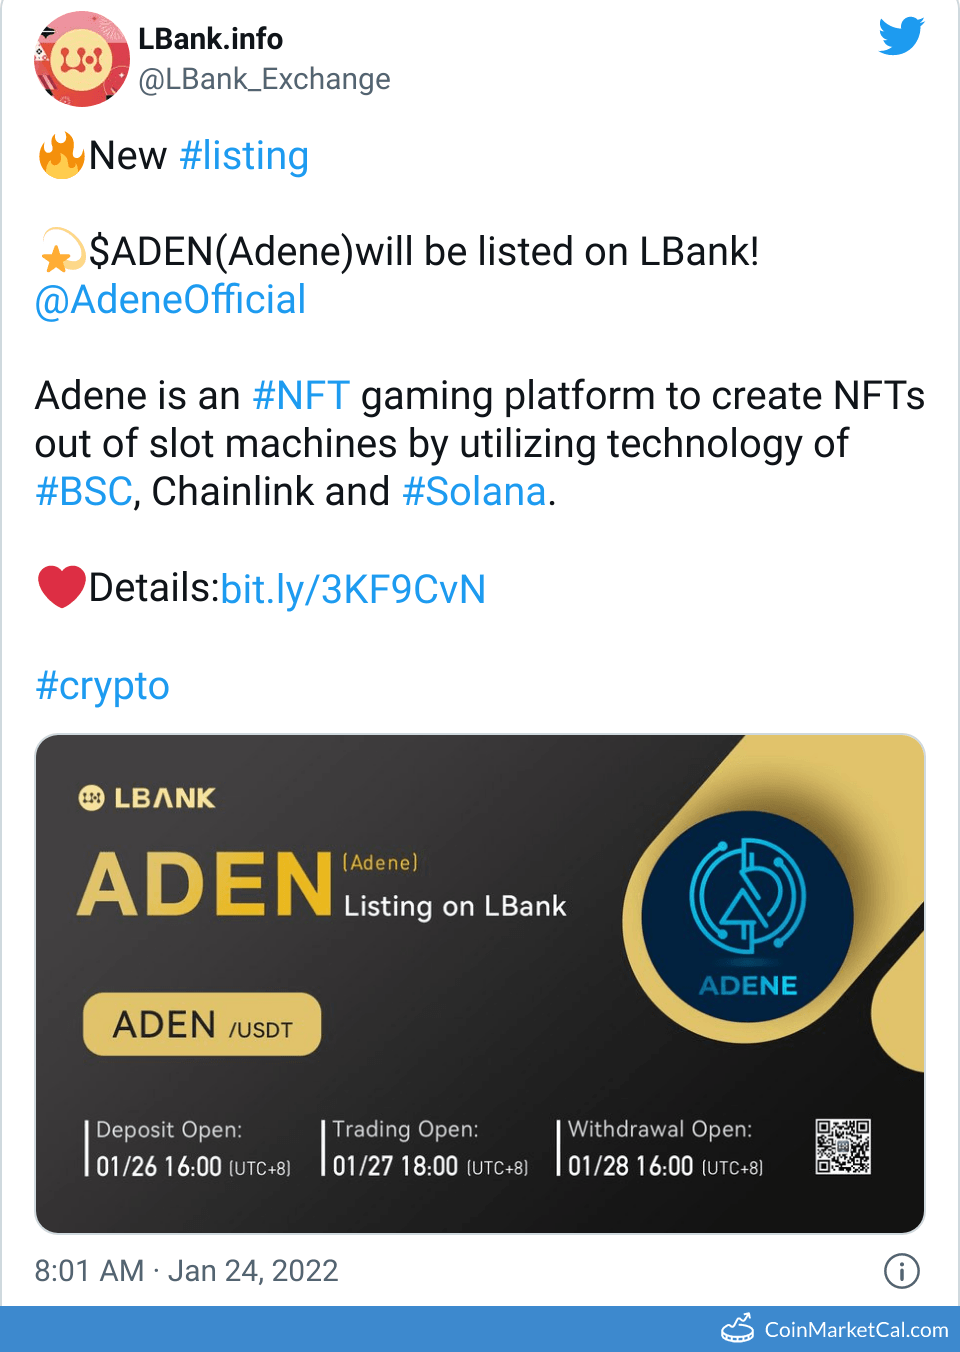The image size is (960, 1352).
Task: Open the #NFT hashtag link
Action: click(301, 396)
